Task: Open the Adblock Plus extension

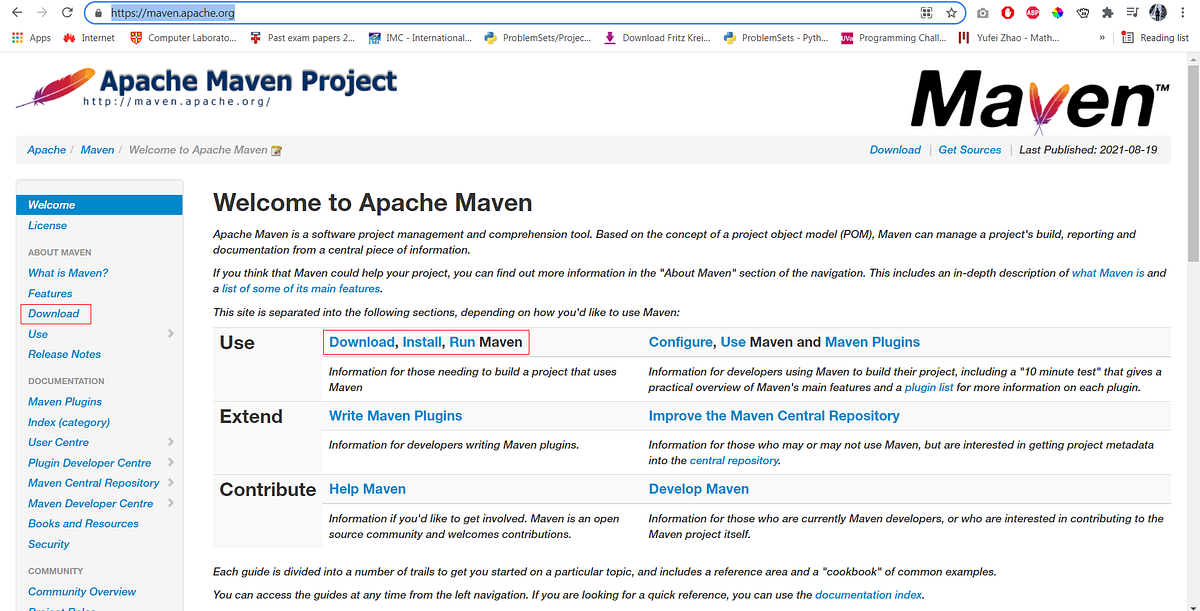Action: 1032,13
